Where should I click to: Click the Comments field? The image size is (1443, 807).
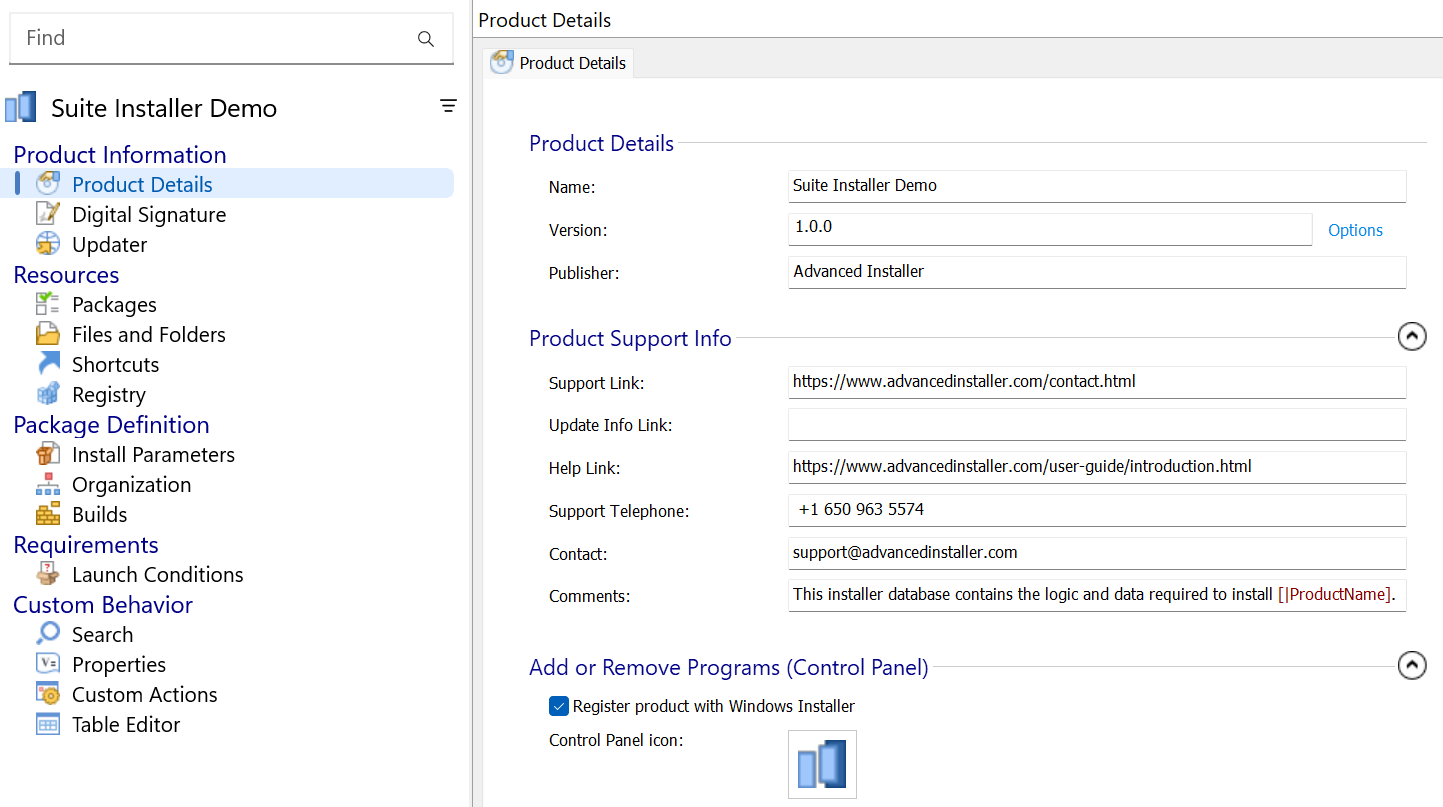(1097, 595)
